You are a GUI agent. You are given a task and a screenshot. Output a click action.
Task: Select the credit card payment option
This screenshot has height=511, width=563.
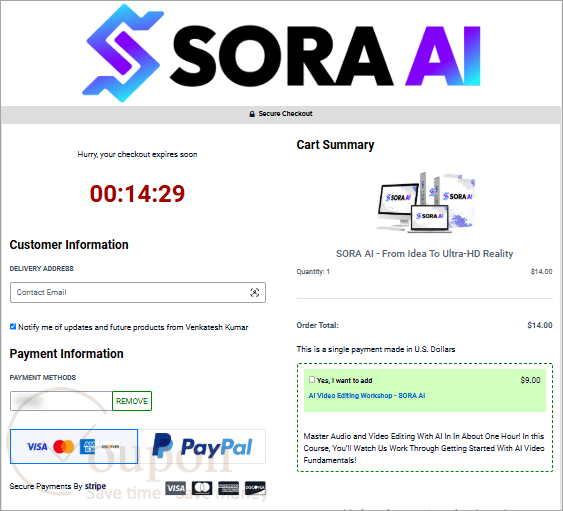pos(74,446)
